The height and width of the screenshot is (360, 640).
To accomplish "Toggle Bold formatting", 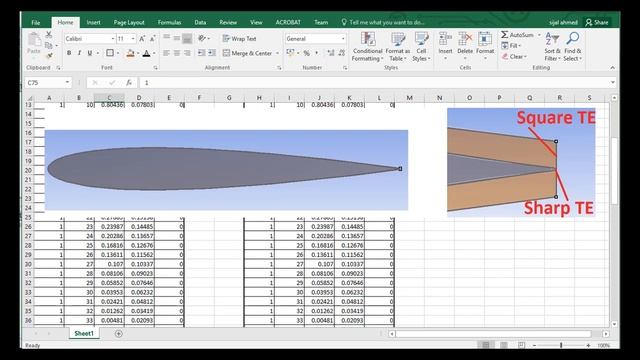I will click(x=69, y=53).
